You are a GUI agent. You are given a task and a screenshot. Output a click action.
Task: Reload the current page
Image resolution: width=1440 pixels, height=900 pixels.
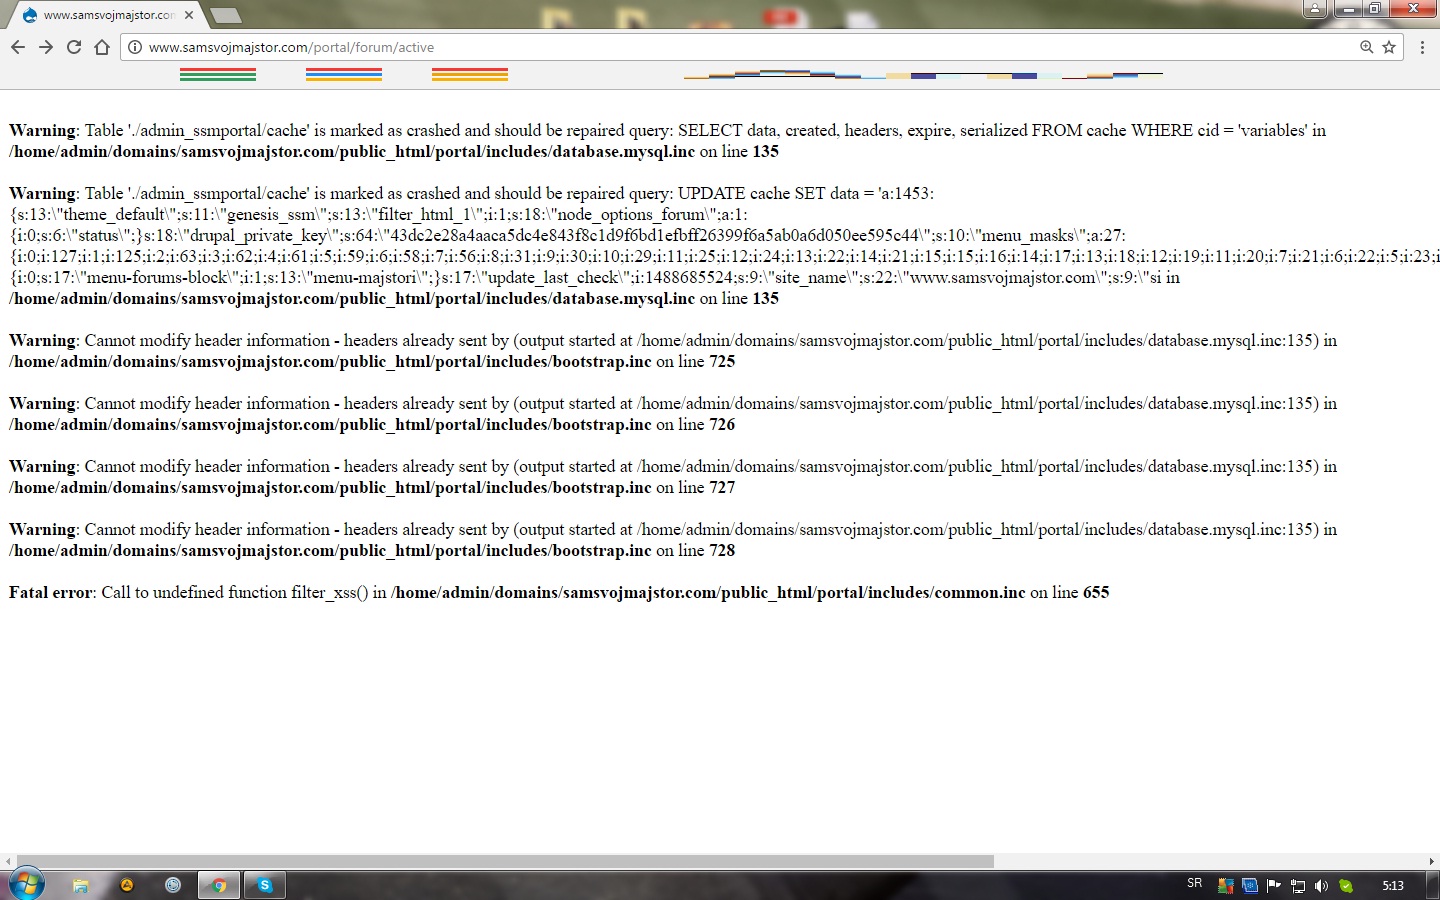(74, 47)
